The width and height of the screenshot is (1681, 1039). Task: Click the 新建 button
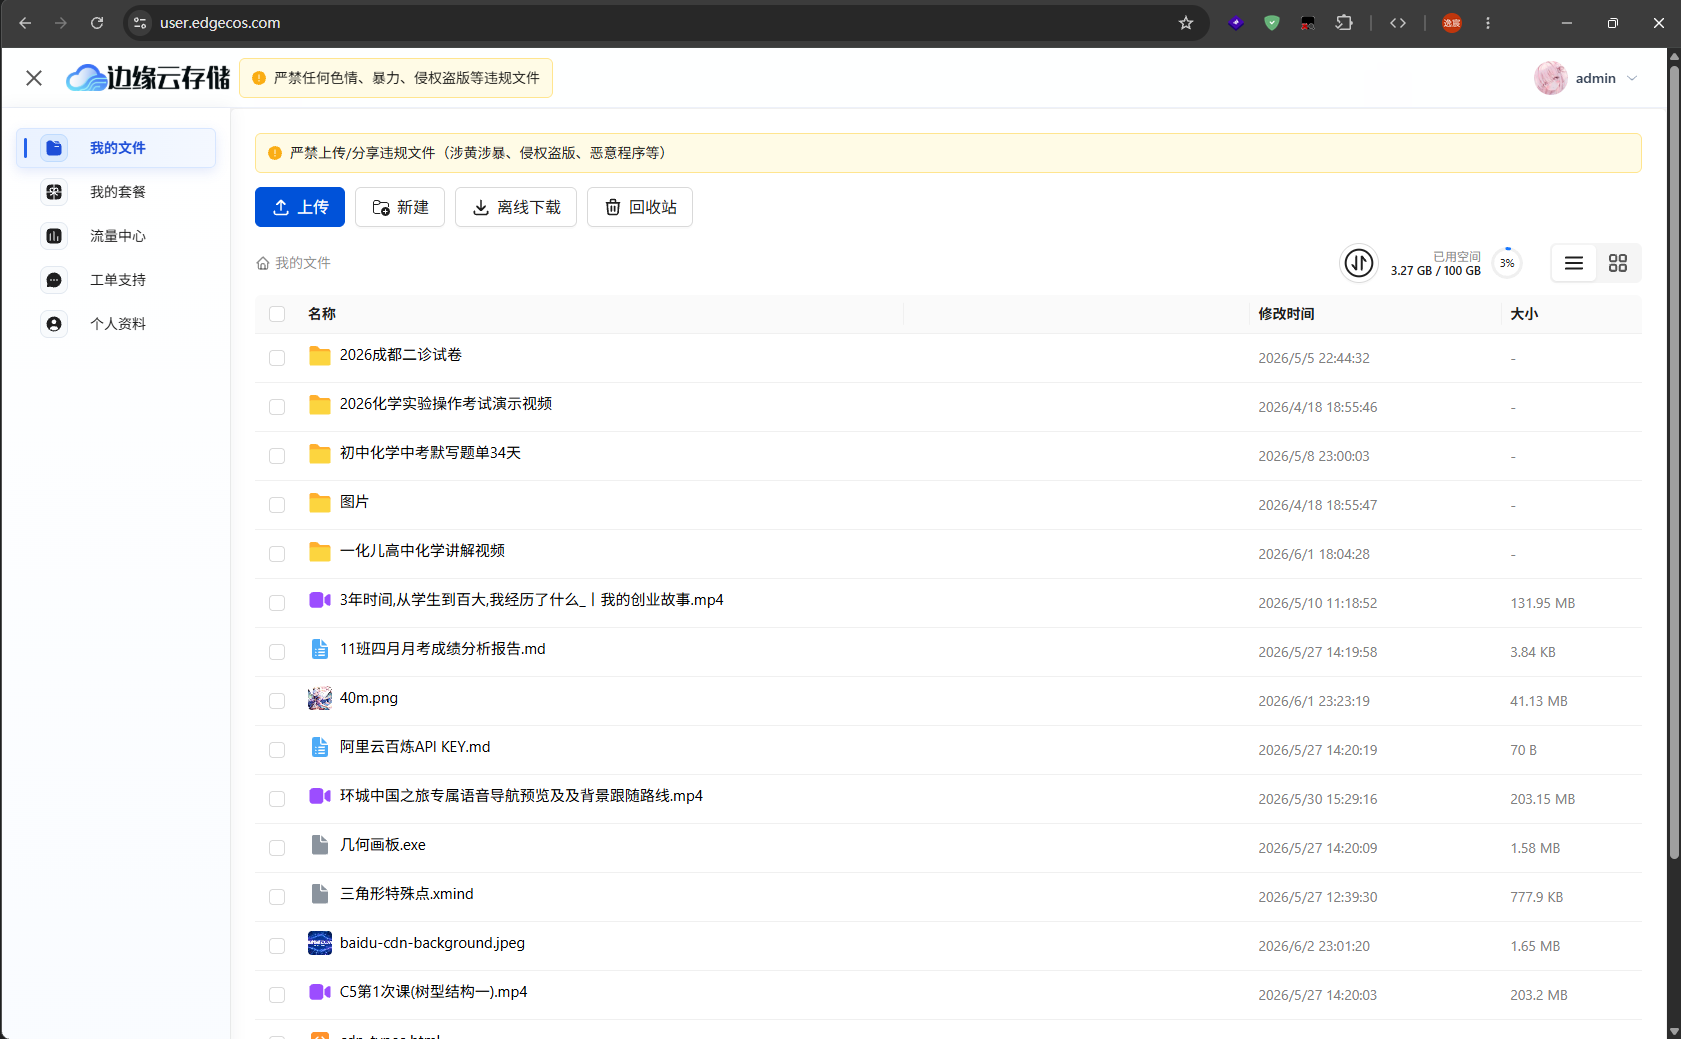400,207
